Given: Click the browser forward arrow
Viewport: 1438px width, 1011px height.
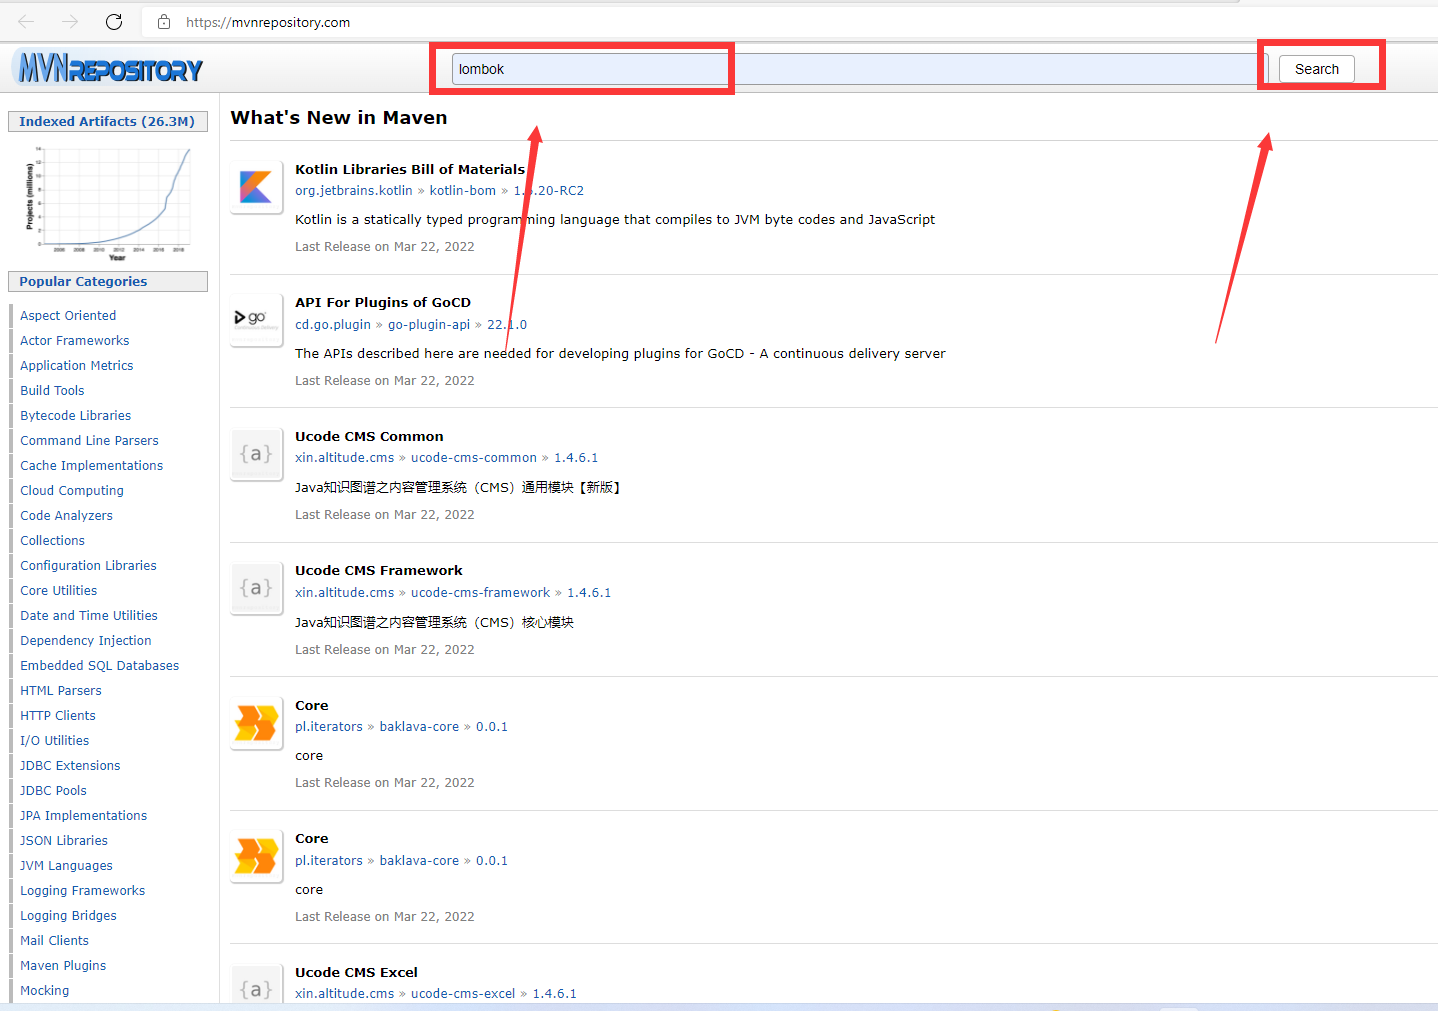Looking at the screenshot, I should (x=70, y=22).
